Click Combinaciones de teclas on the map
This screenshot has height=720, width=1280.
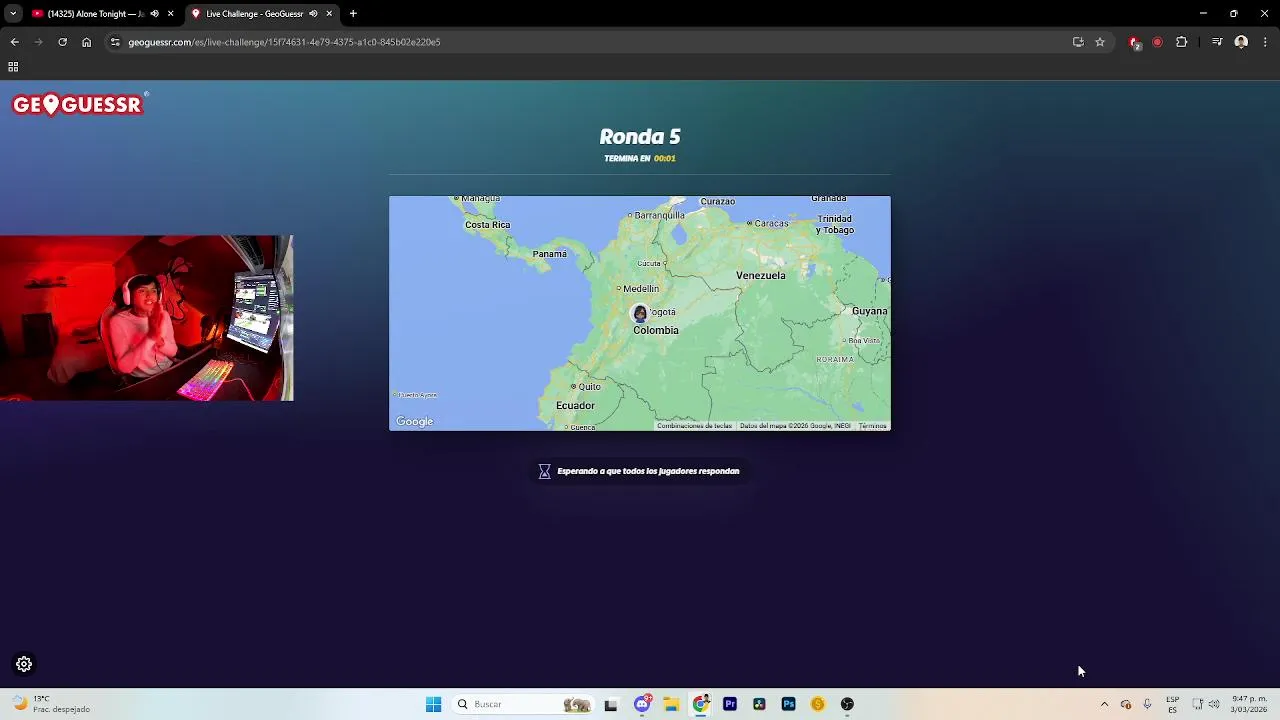[x=694, y=426]
